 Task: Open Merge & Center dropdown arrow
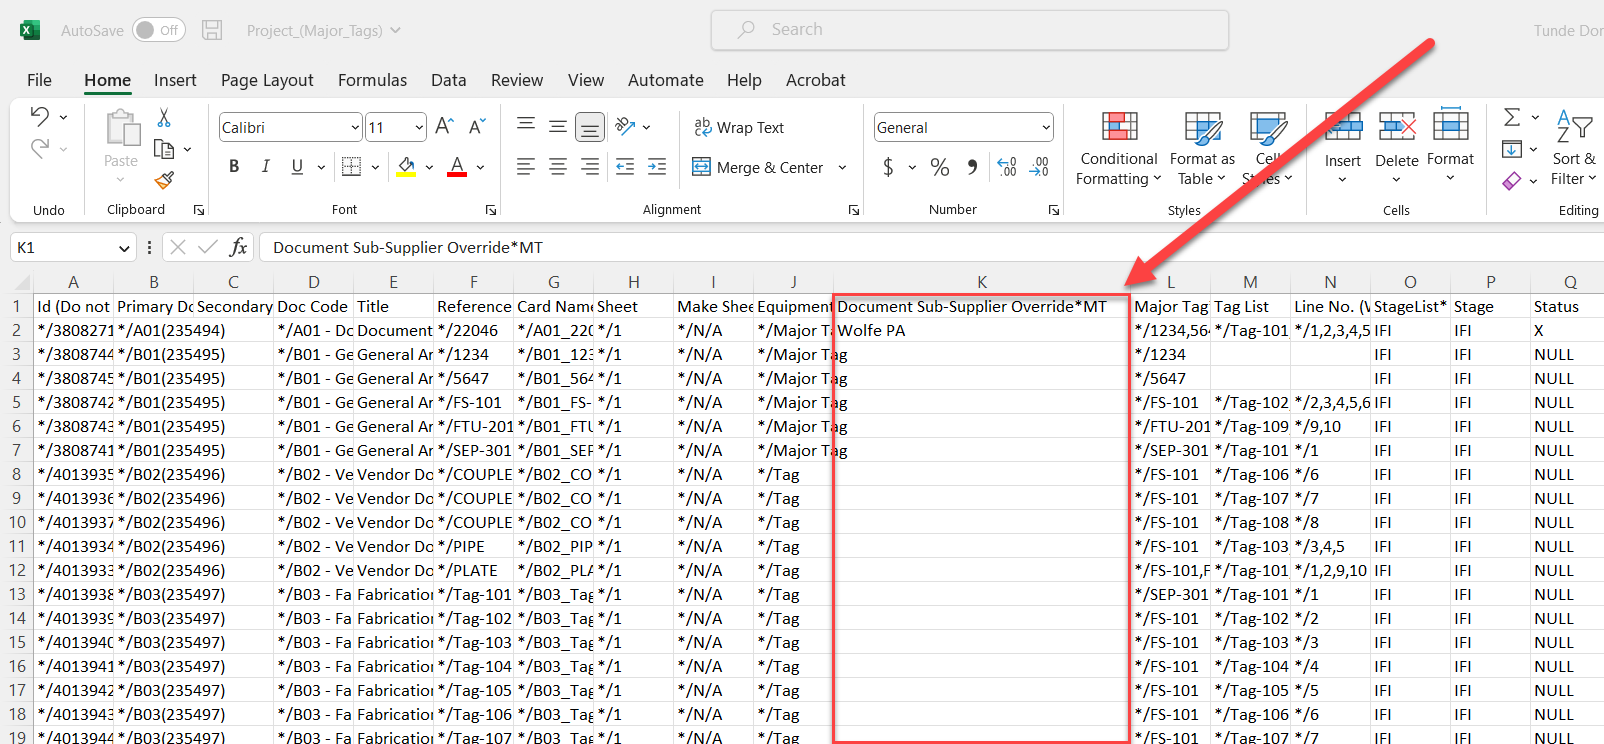point(842,167)
